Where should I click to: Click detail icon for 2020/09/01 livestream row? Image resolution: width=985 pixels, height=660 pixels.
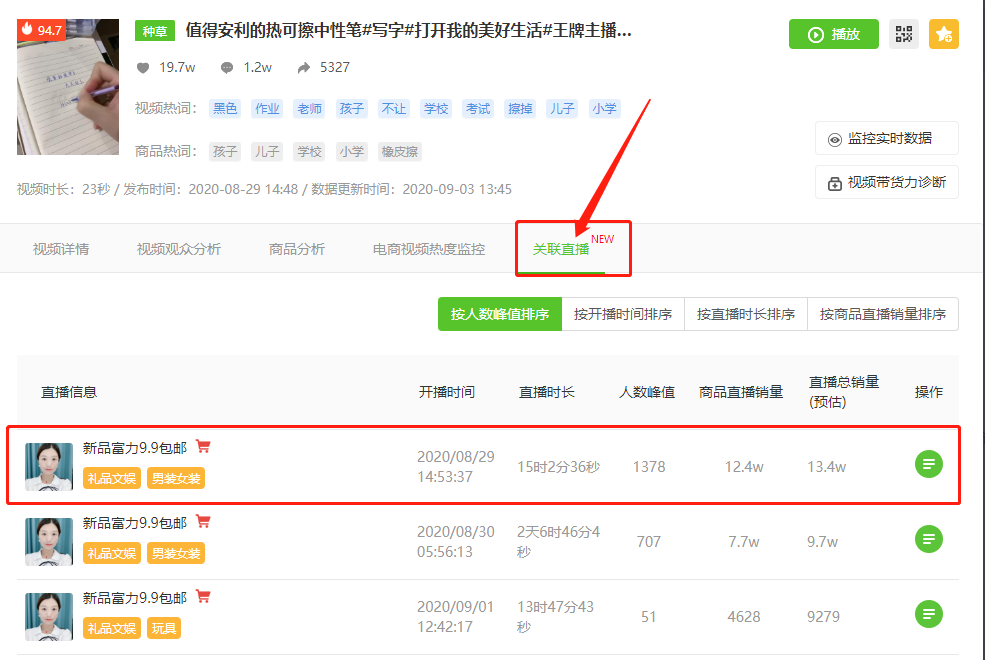point(928,614)
